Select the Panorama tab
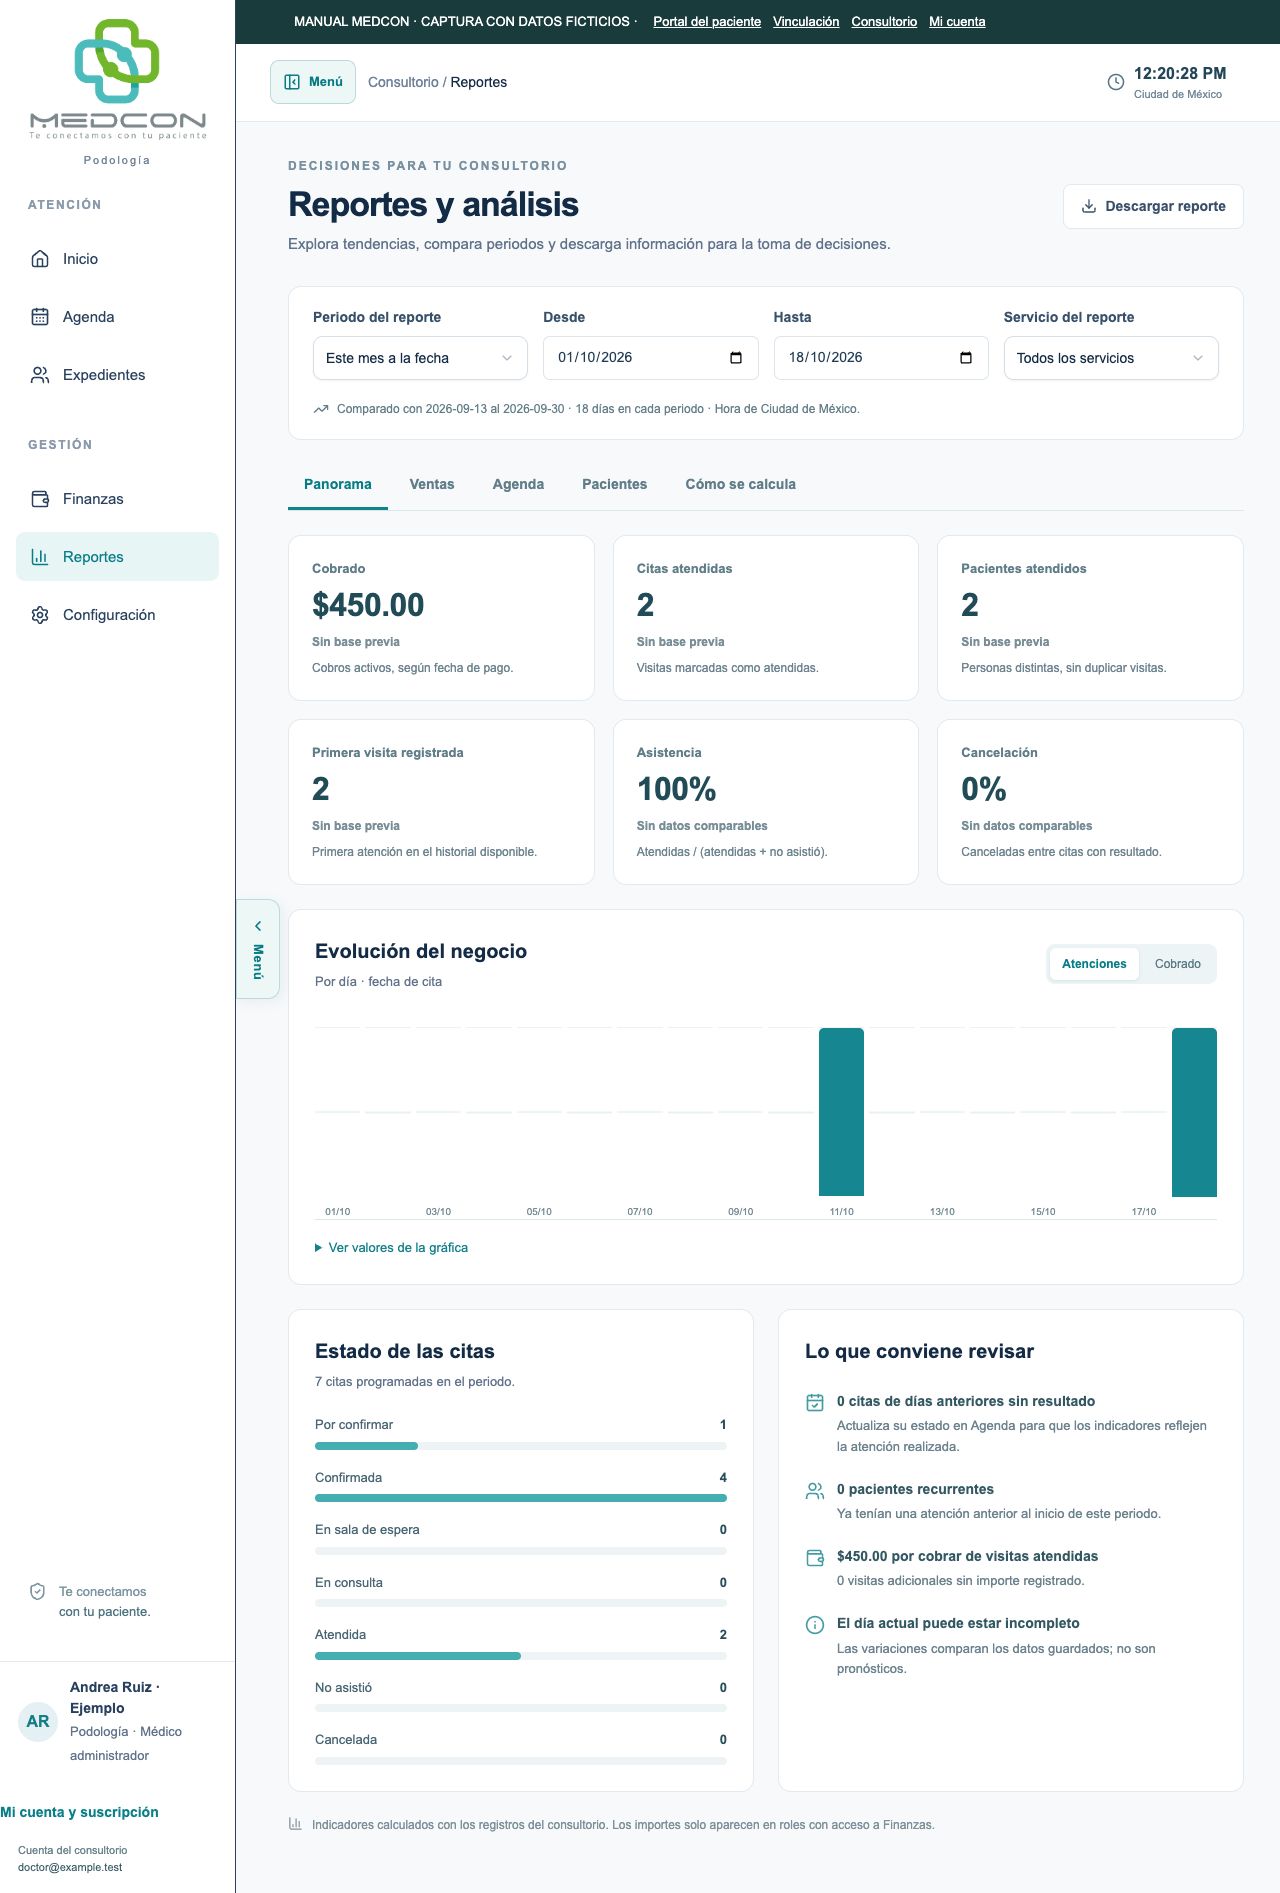This screenshot has width=1280, height=1893. [338, 484]
